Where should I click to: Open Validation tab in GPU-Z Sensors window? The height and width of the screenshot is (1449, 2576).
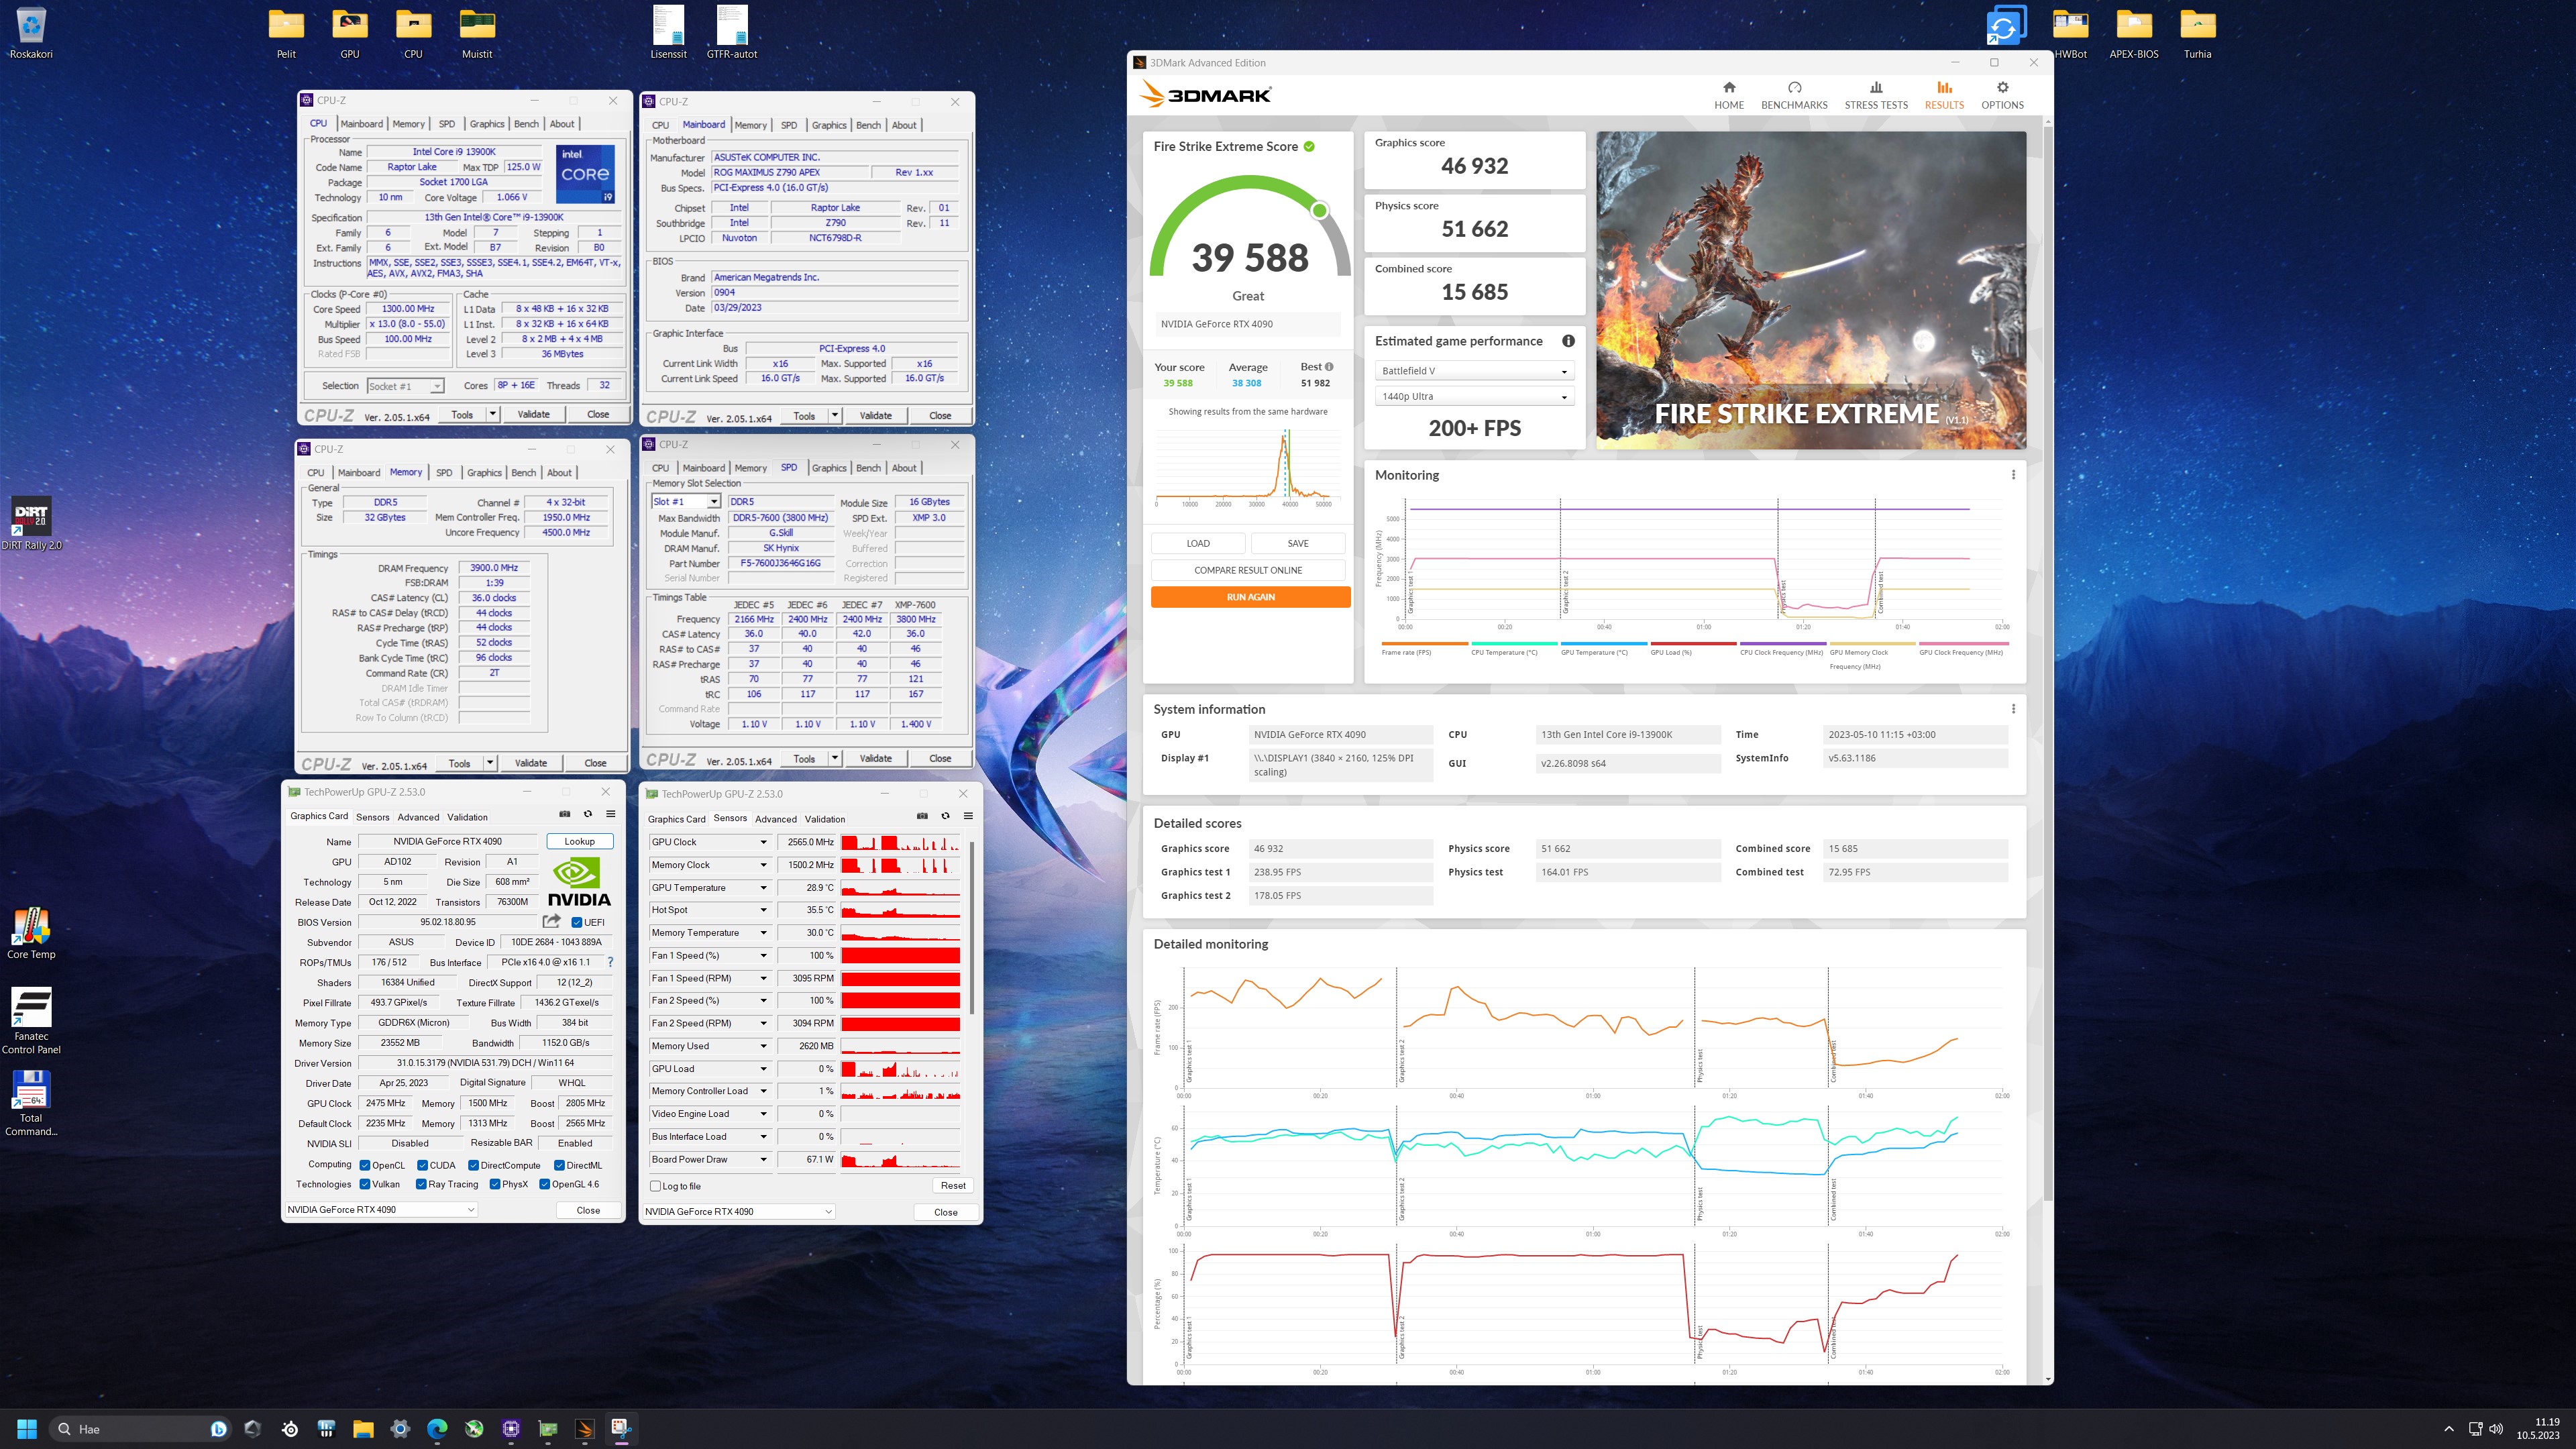pos(825,819)
